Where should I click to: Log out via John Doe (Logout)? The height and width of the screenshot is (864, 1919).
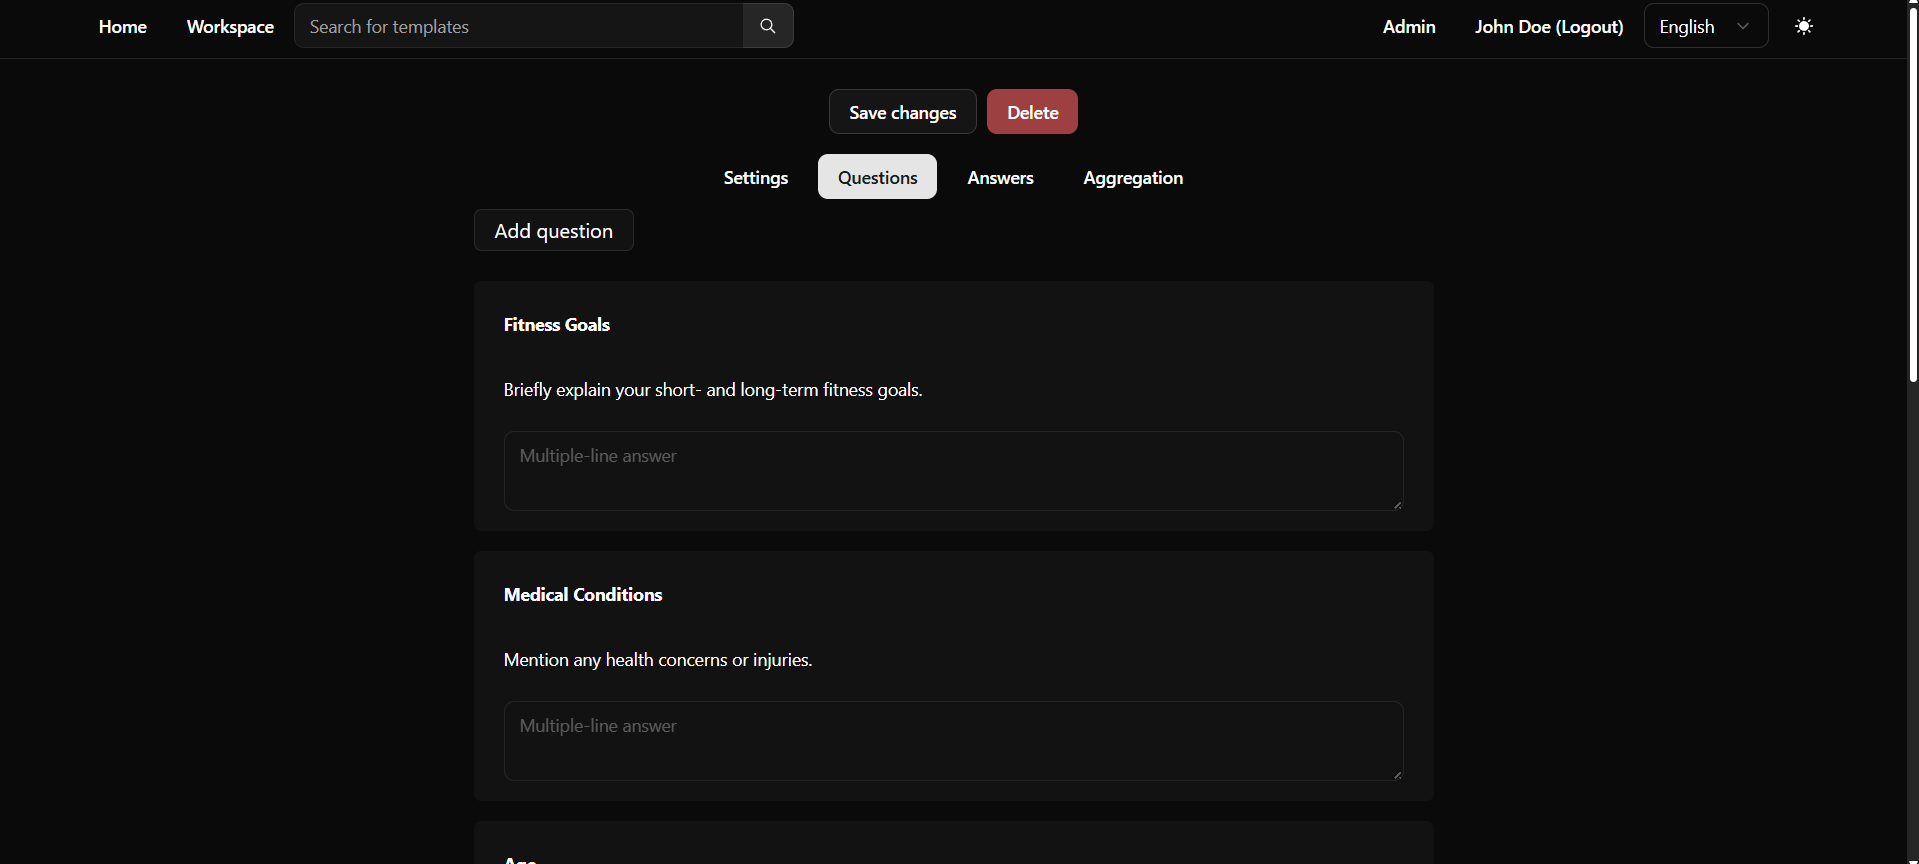[1548, 27]
